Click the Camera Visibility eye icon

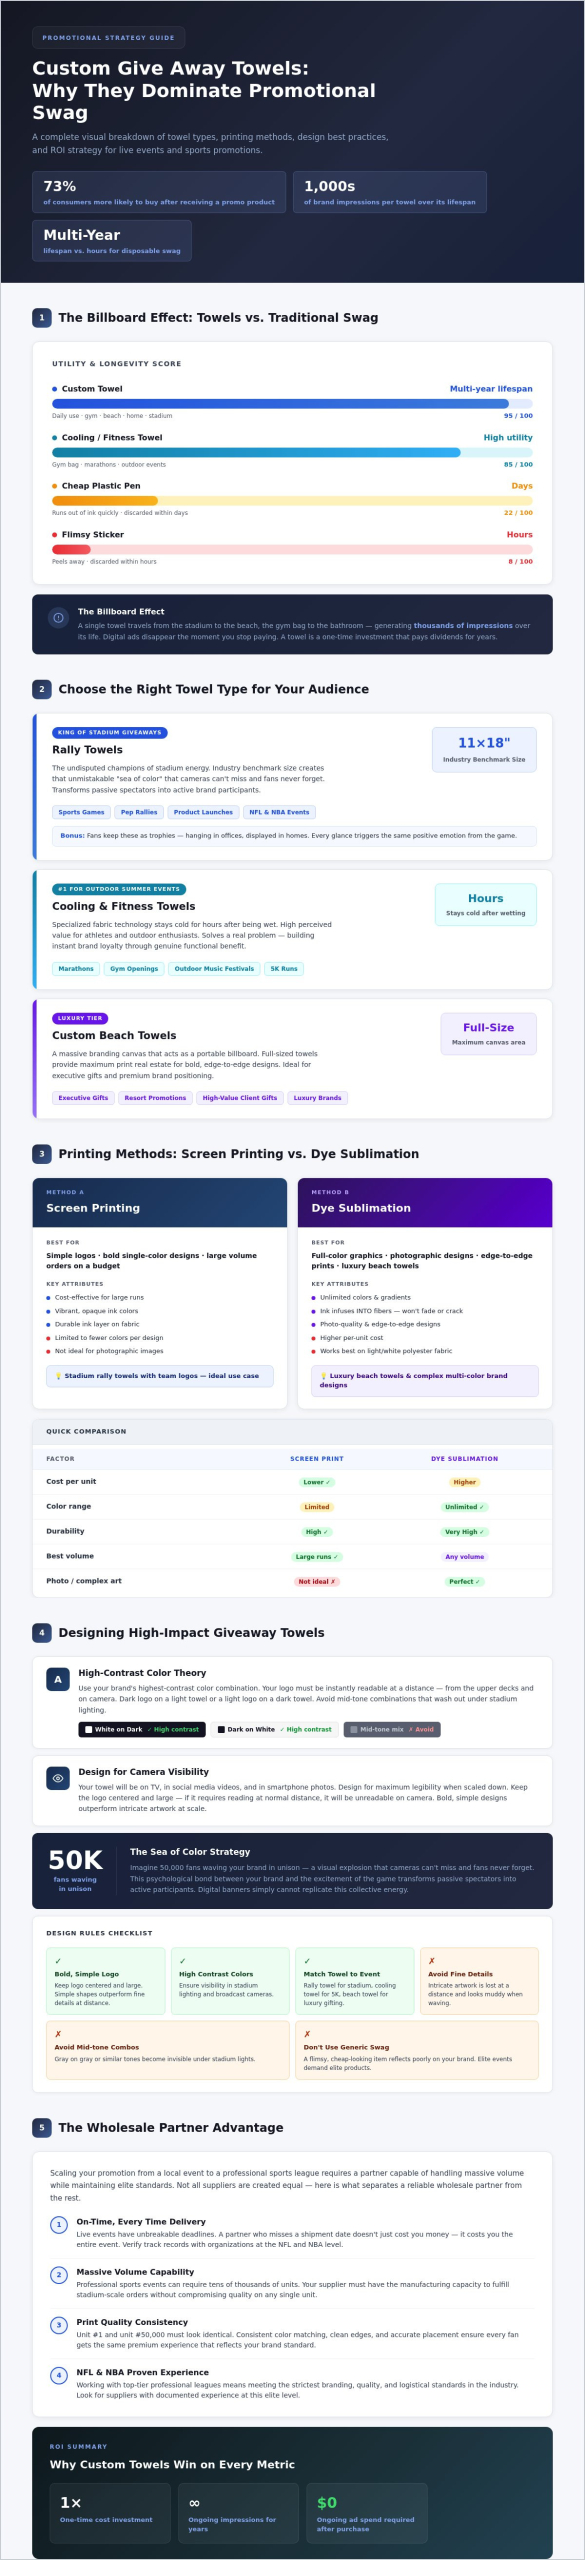(x=58, y=1778)
